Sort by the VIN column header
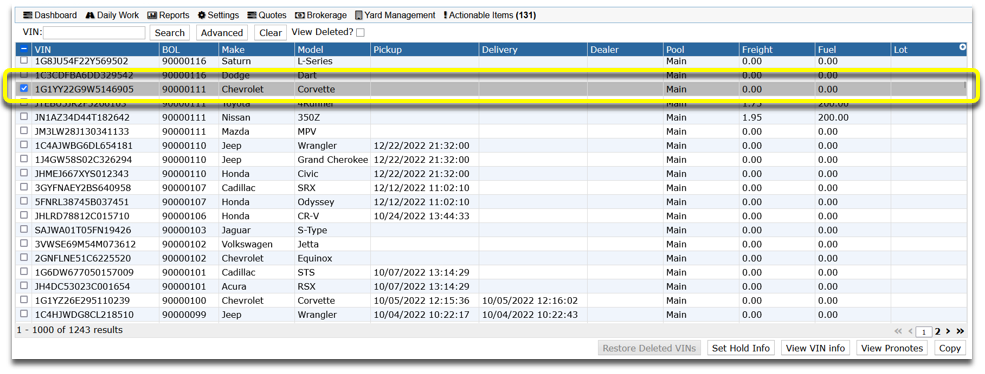The height and width of the screenshot is (374, 985). pyautogui.click(x=95, y=50)
